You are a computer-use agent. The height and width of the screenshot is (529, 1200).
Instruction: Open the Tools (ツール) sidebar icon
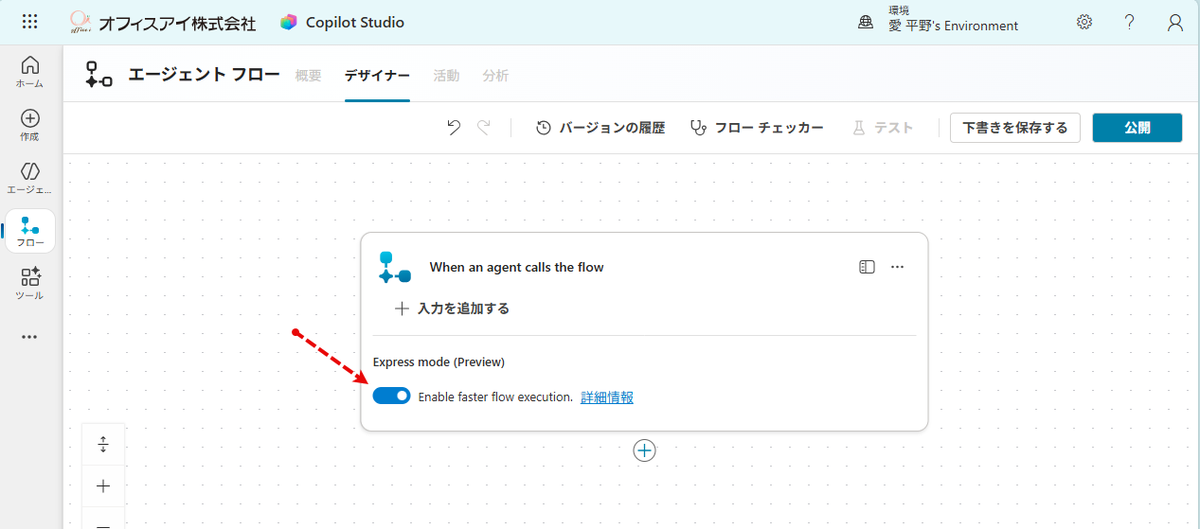click(30, 283)
